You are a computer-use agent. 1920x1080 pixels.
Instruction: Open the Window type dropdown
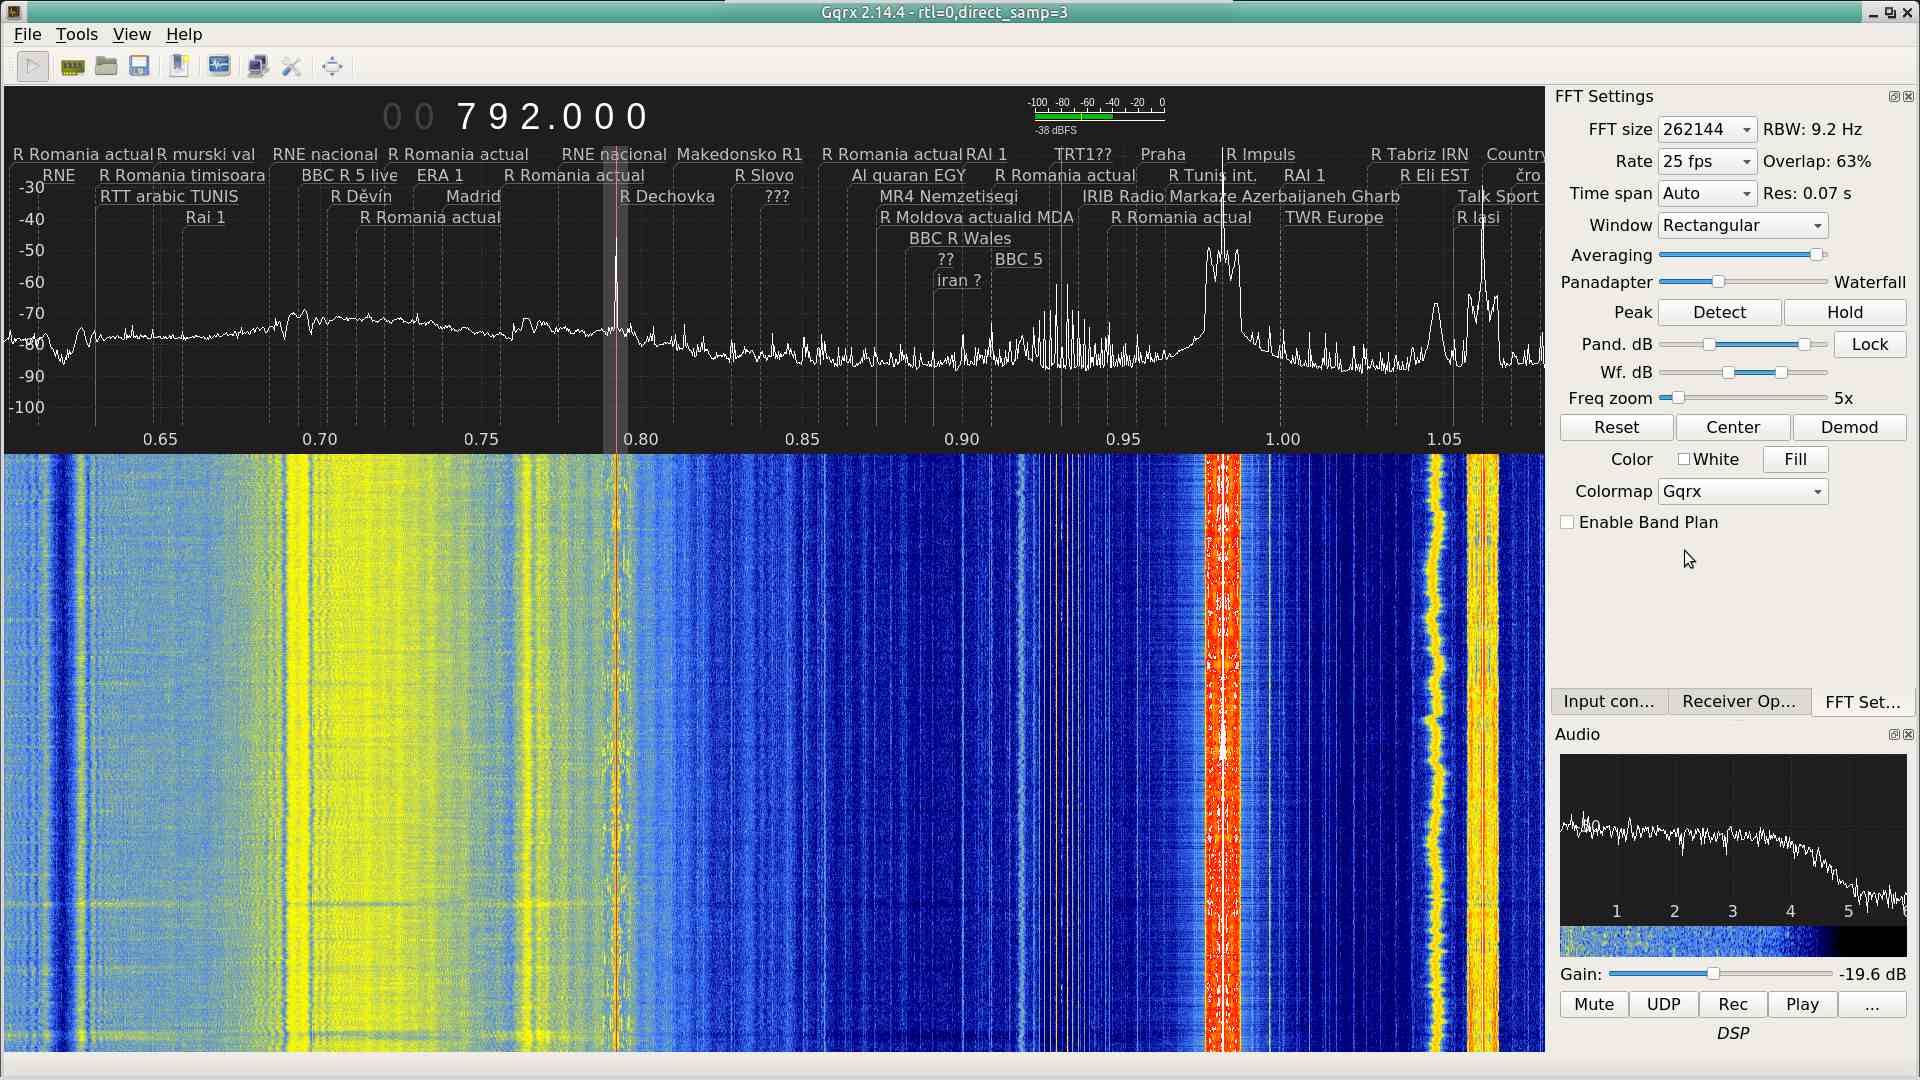click(1742, 226)
